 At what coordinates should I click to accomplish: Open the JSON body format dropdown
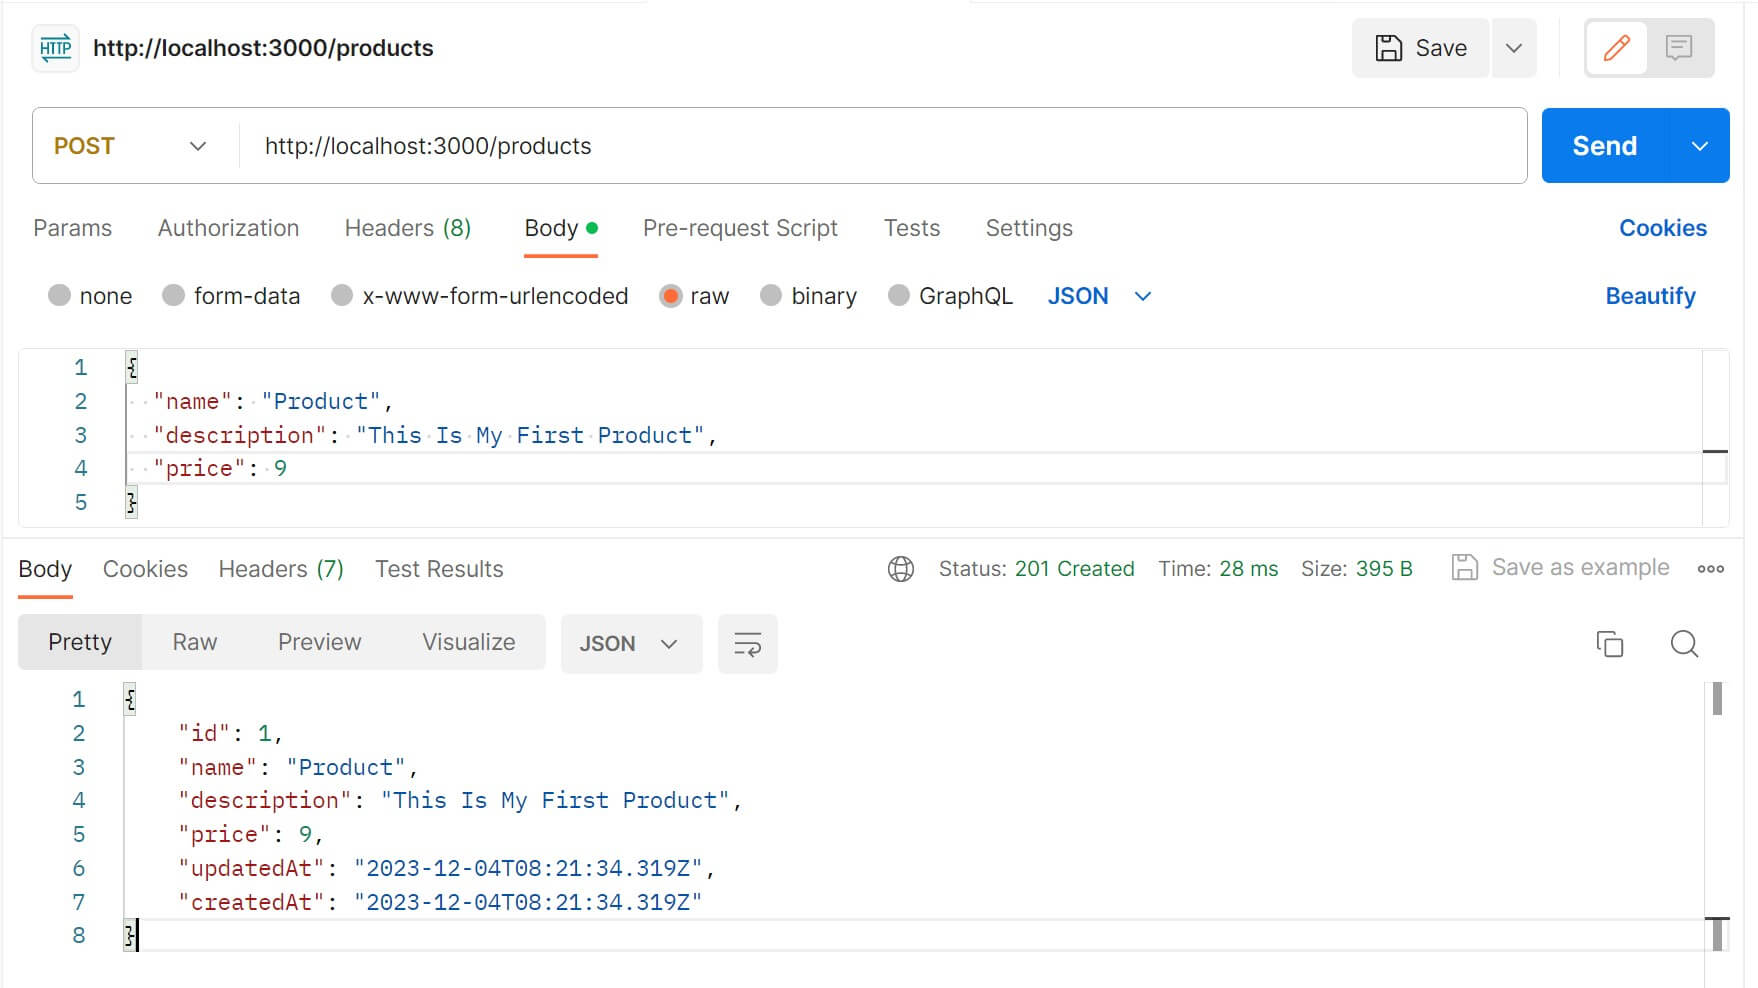coord(1097,295)
